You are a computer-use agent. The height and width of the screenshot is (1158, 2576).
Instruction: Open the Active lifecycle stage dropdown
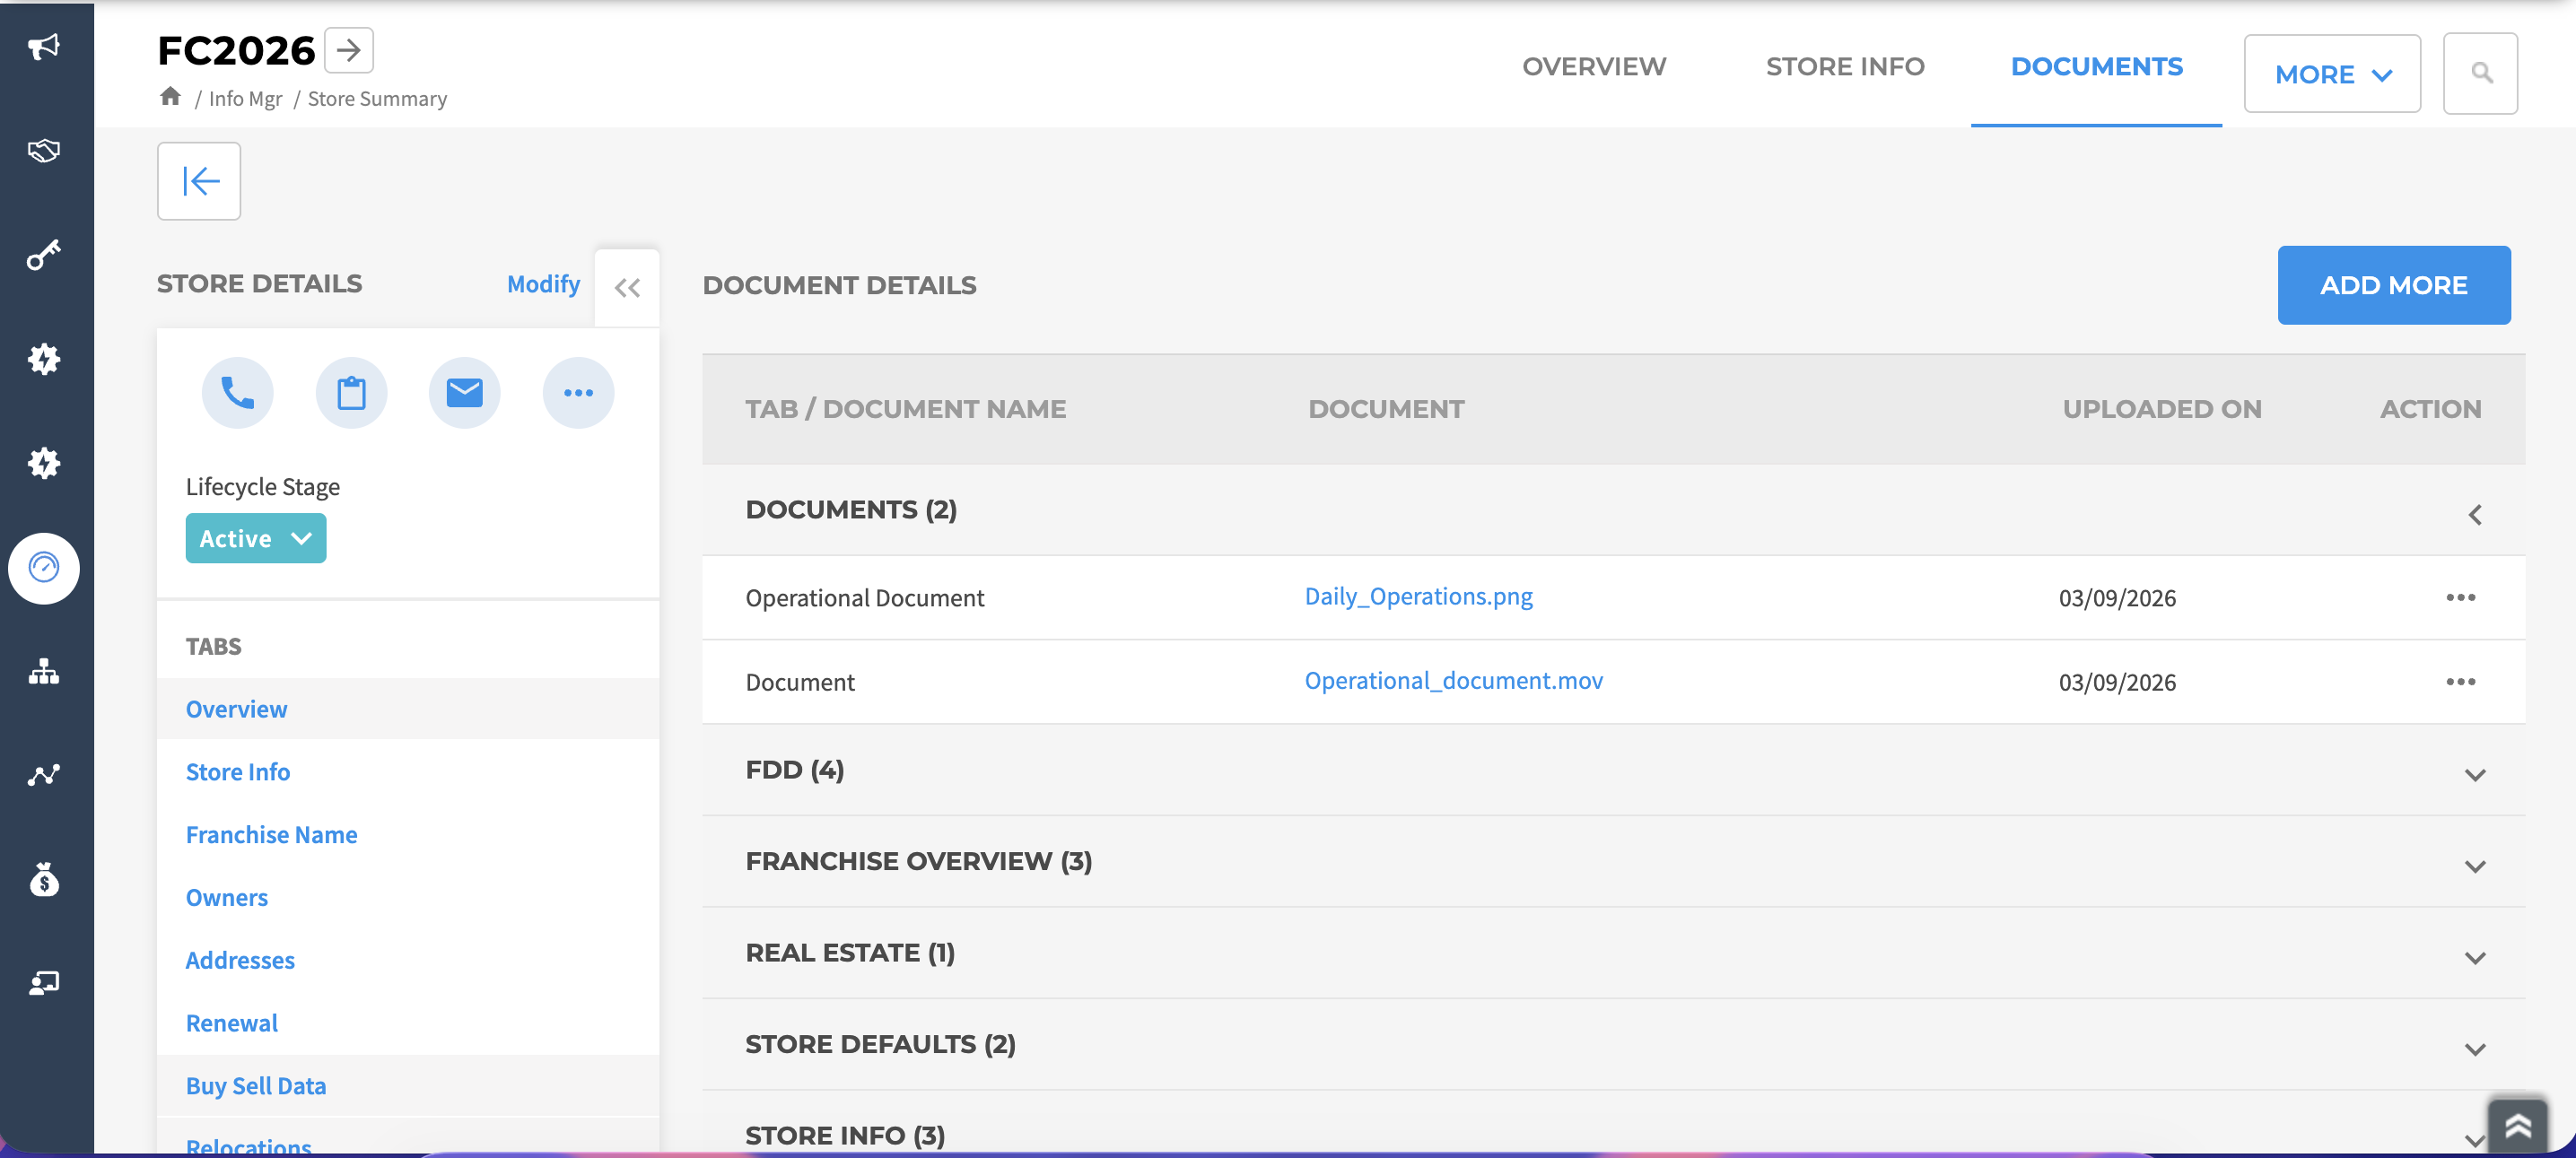pos(256,537)
